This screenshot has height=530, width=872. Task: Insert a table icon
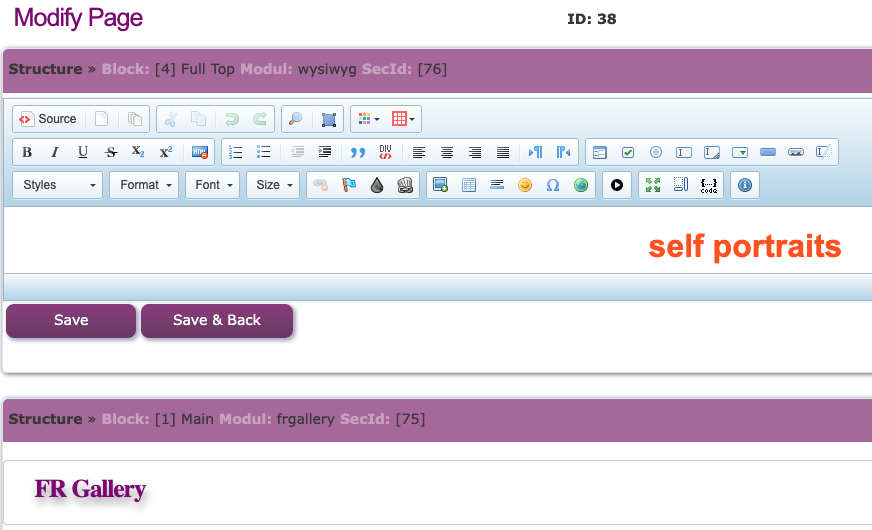(x=469, y=185)
